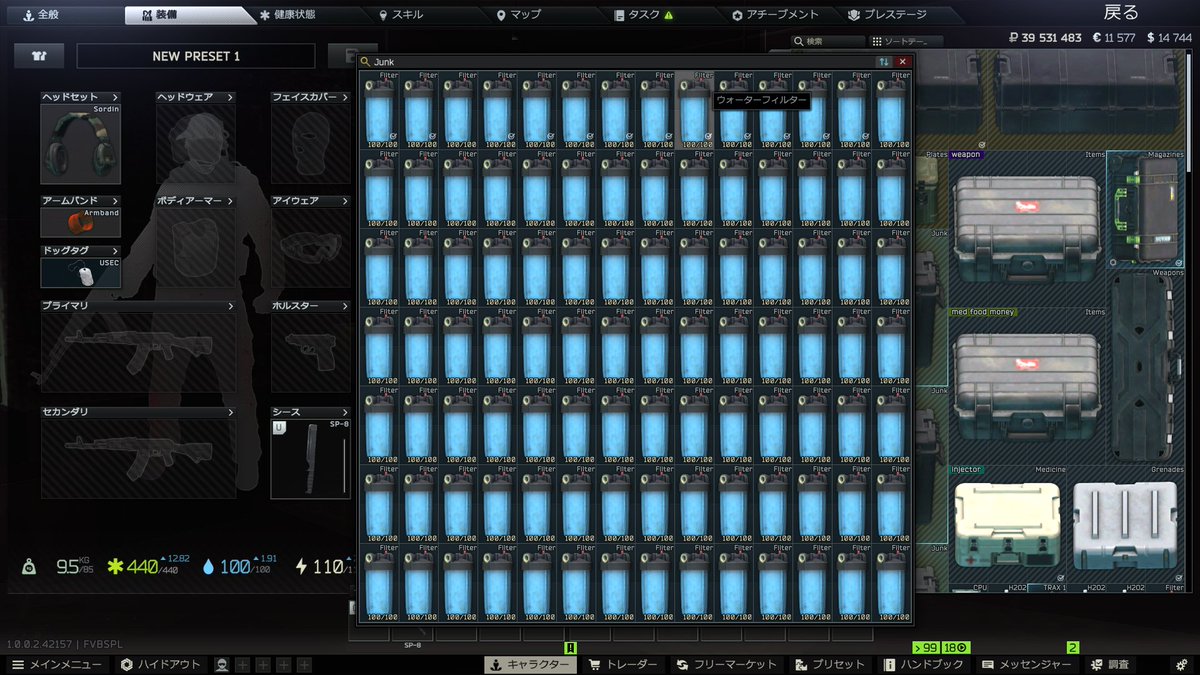Click the stash 検索 search field
The width and height of the screenshot is (1200, 675).
[x=827, y=41]
